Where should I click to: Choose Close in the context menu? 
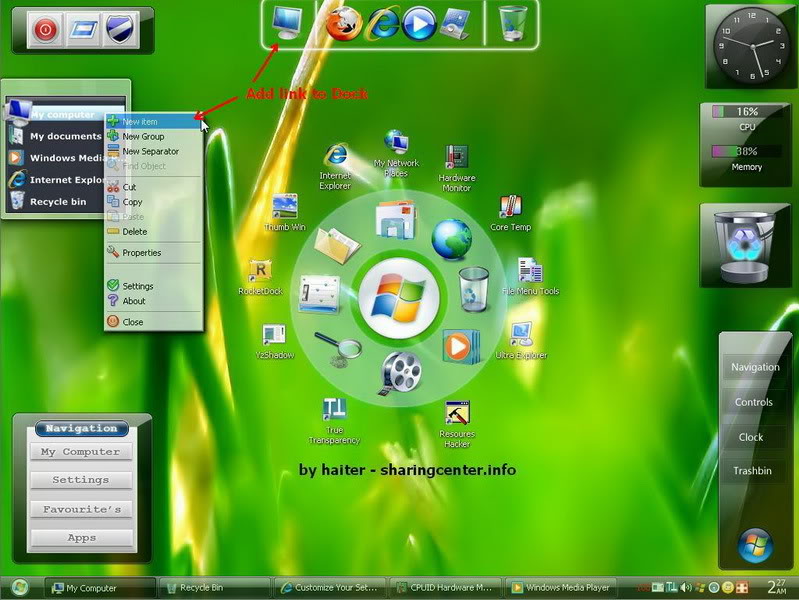pos(153,322)
